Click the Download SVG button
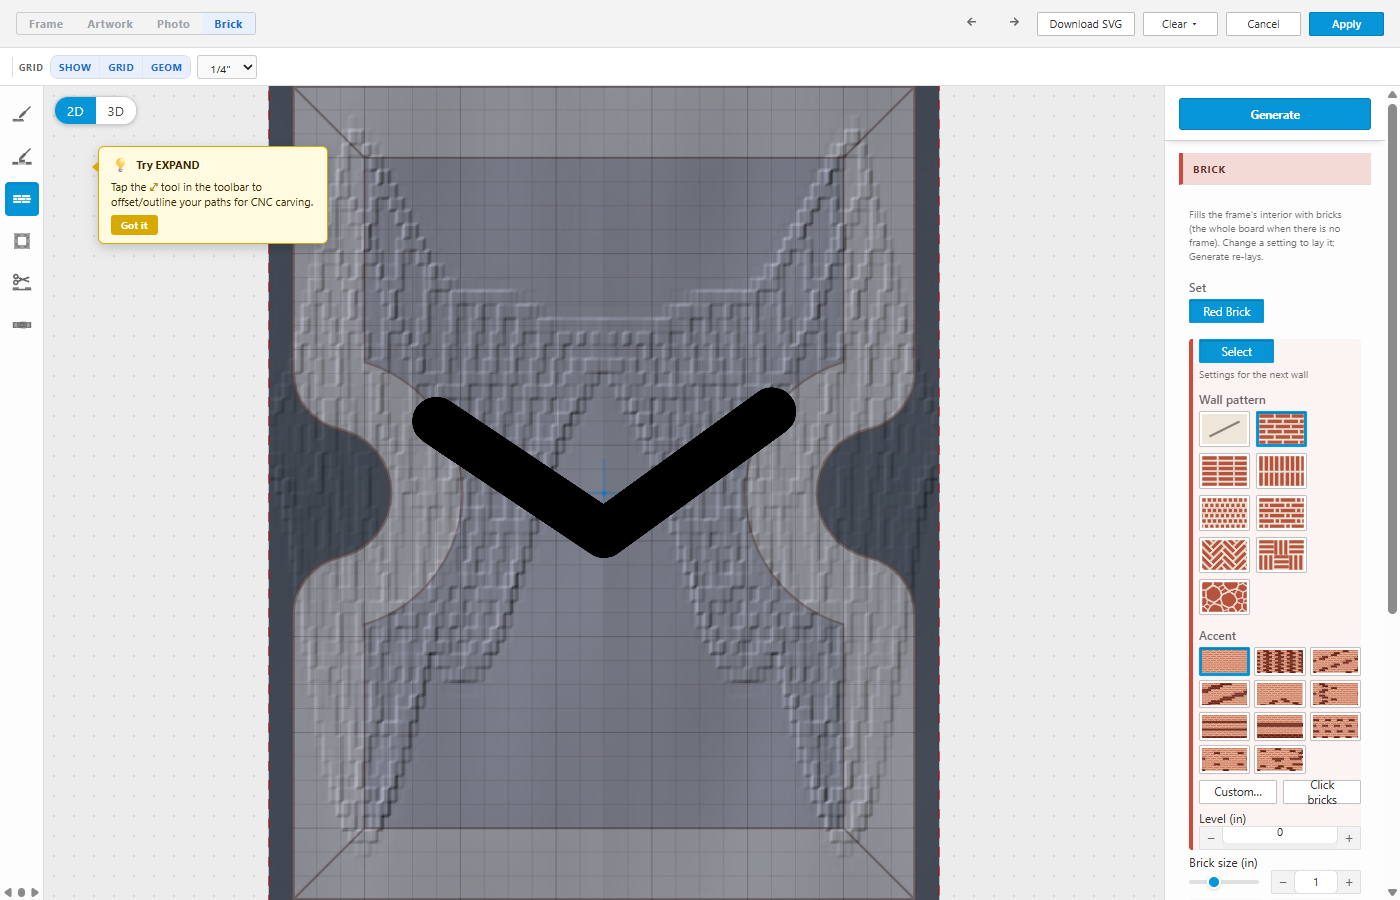1400x900 pixels. pyautogui.click(x=1086, y=24)
